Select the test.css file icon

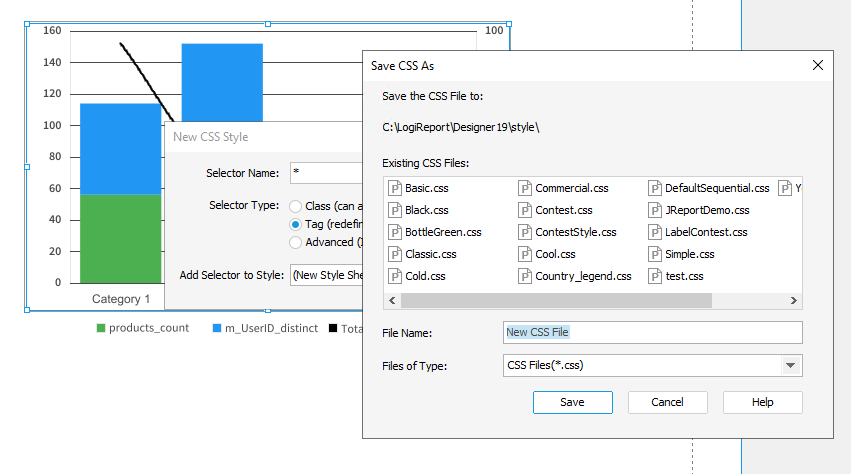click(x=655, y=276)
